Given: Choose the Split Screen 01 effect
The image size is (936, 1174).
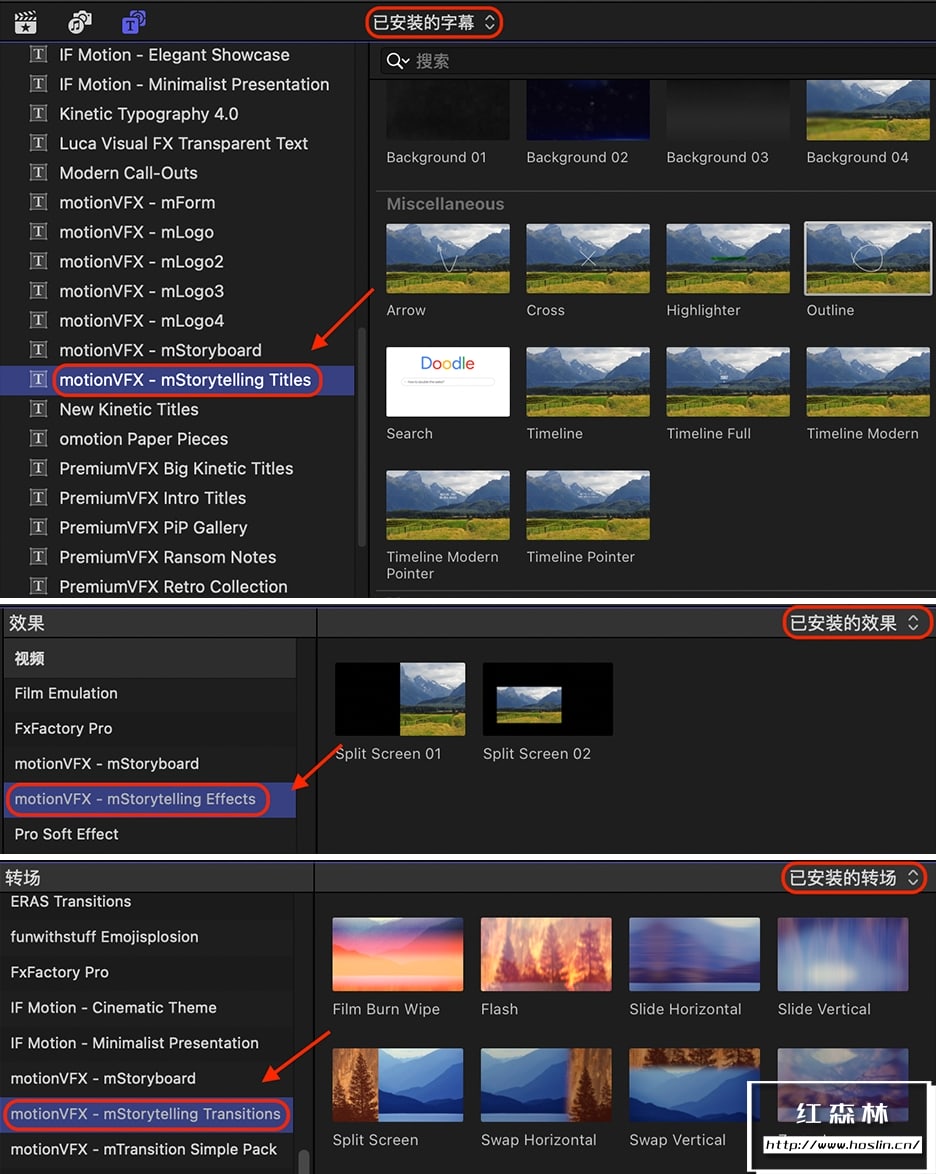Looking at the screenshot, I should click(x=400, y=699).
